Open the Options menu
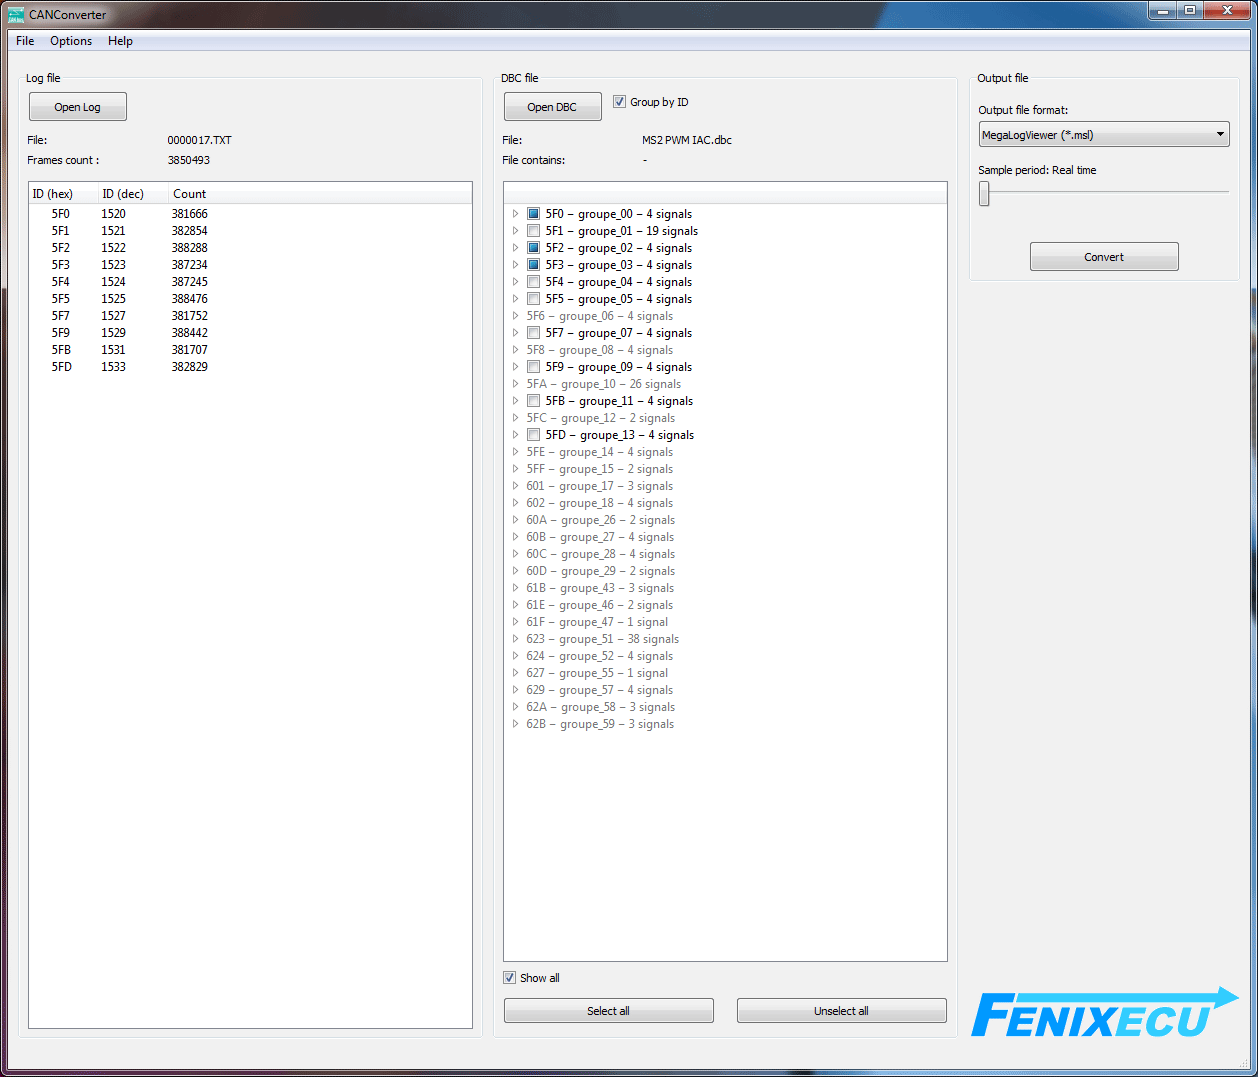Screen dimensions: 1258x1077 71,41
